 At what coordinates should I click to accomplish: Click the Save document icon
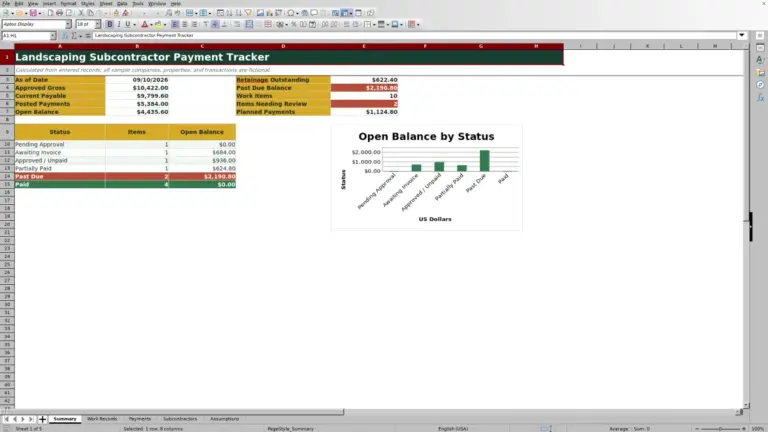[x=33, y=13]
